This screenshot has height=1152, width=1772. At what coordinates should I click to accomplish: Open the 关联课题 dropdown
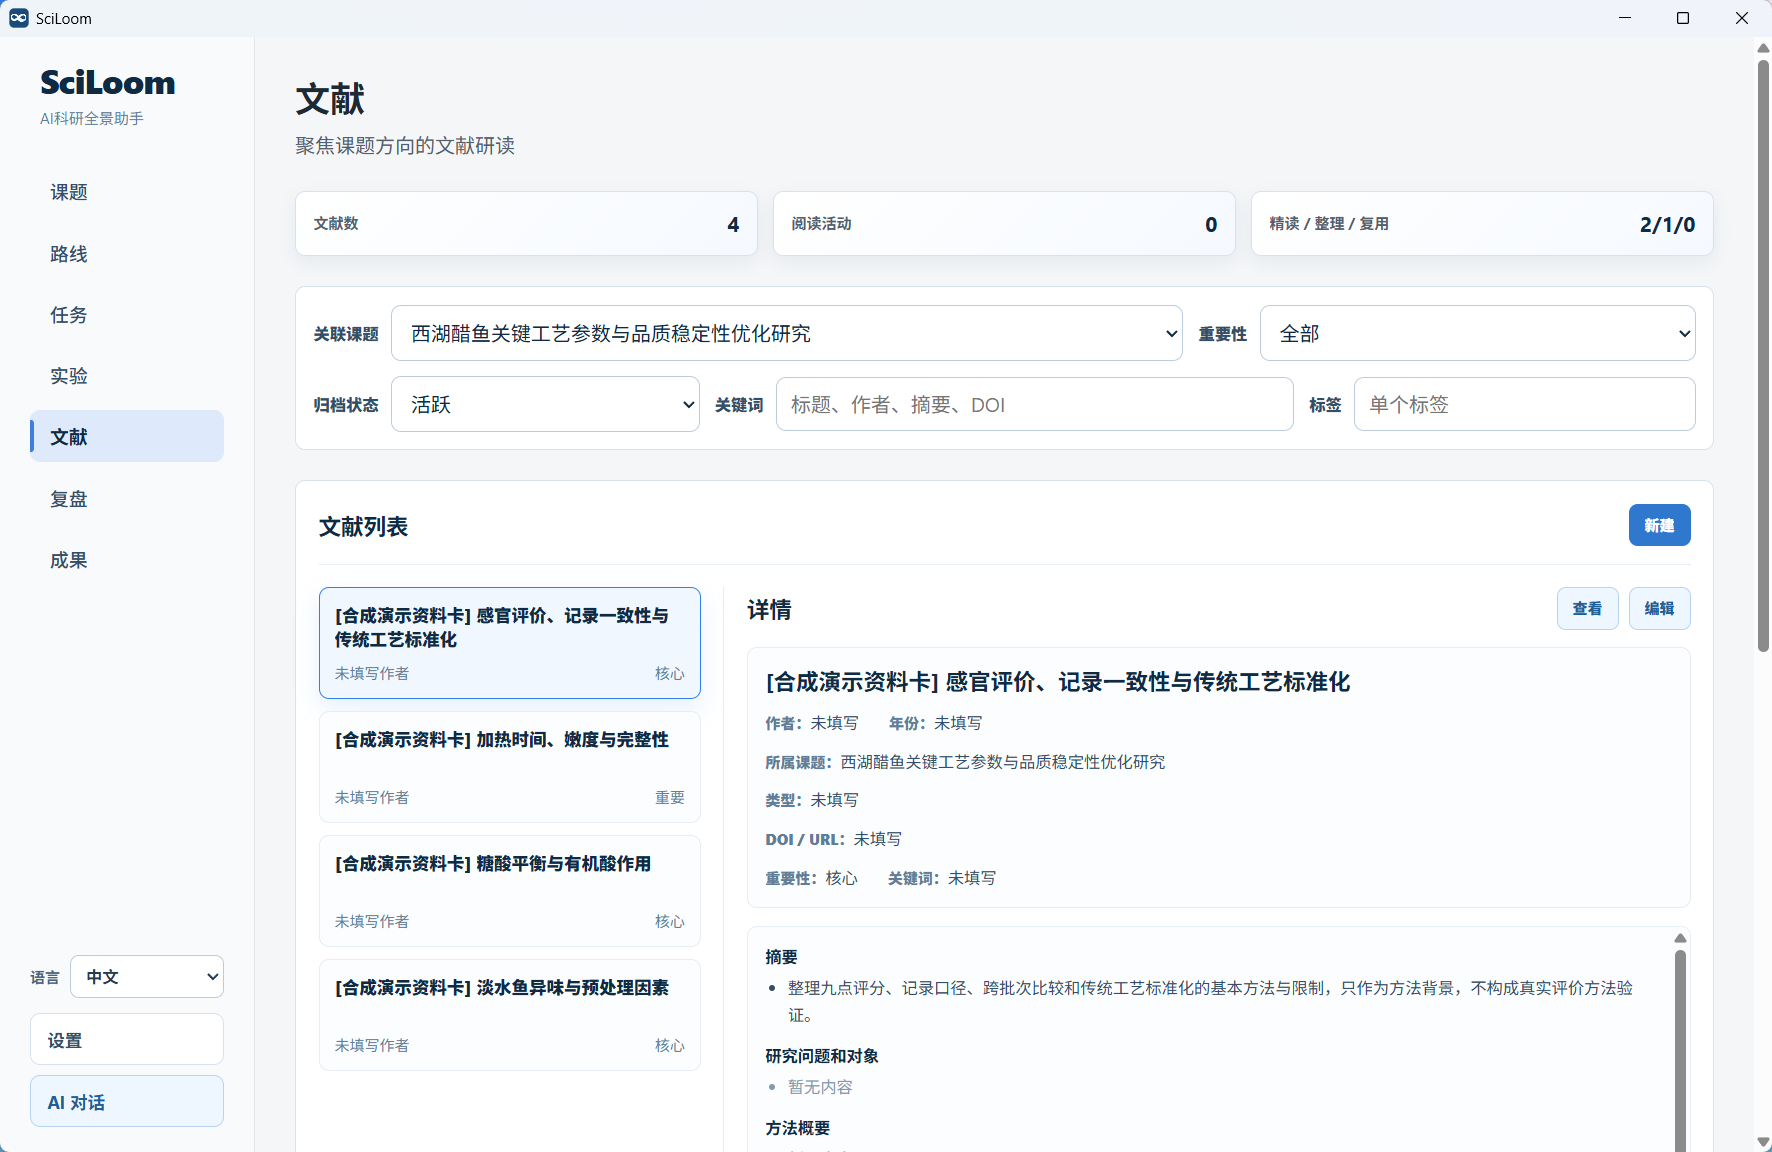coord(787,333)
